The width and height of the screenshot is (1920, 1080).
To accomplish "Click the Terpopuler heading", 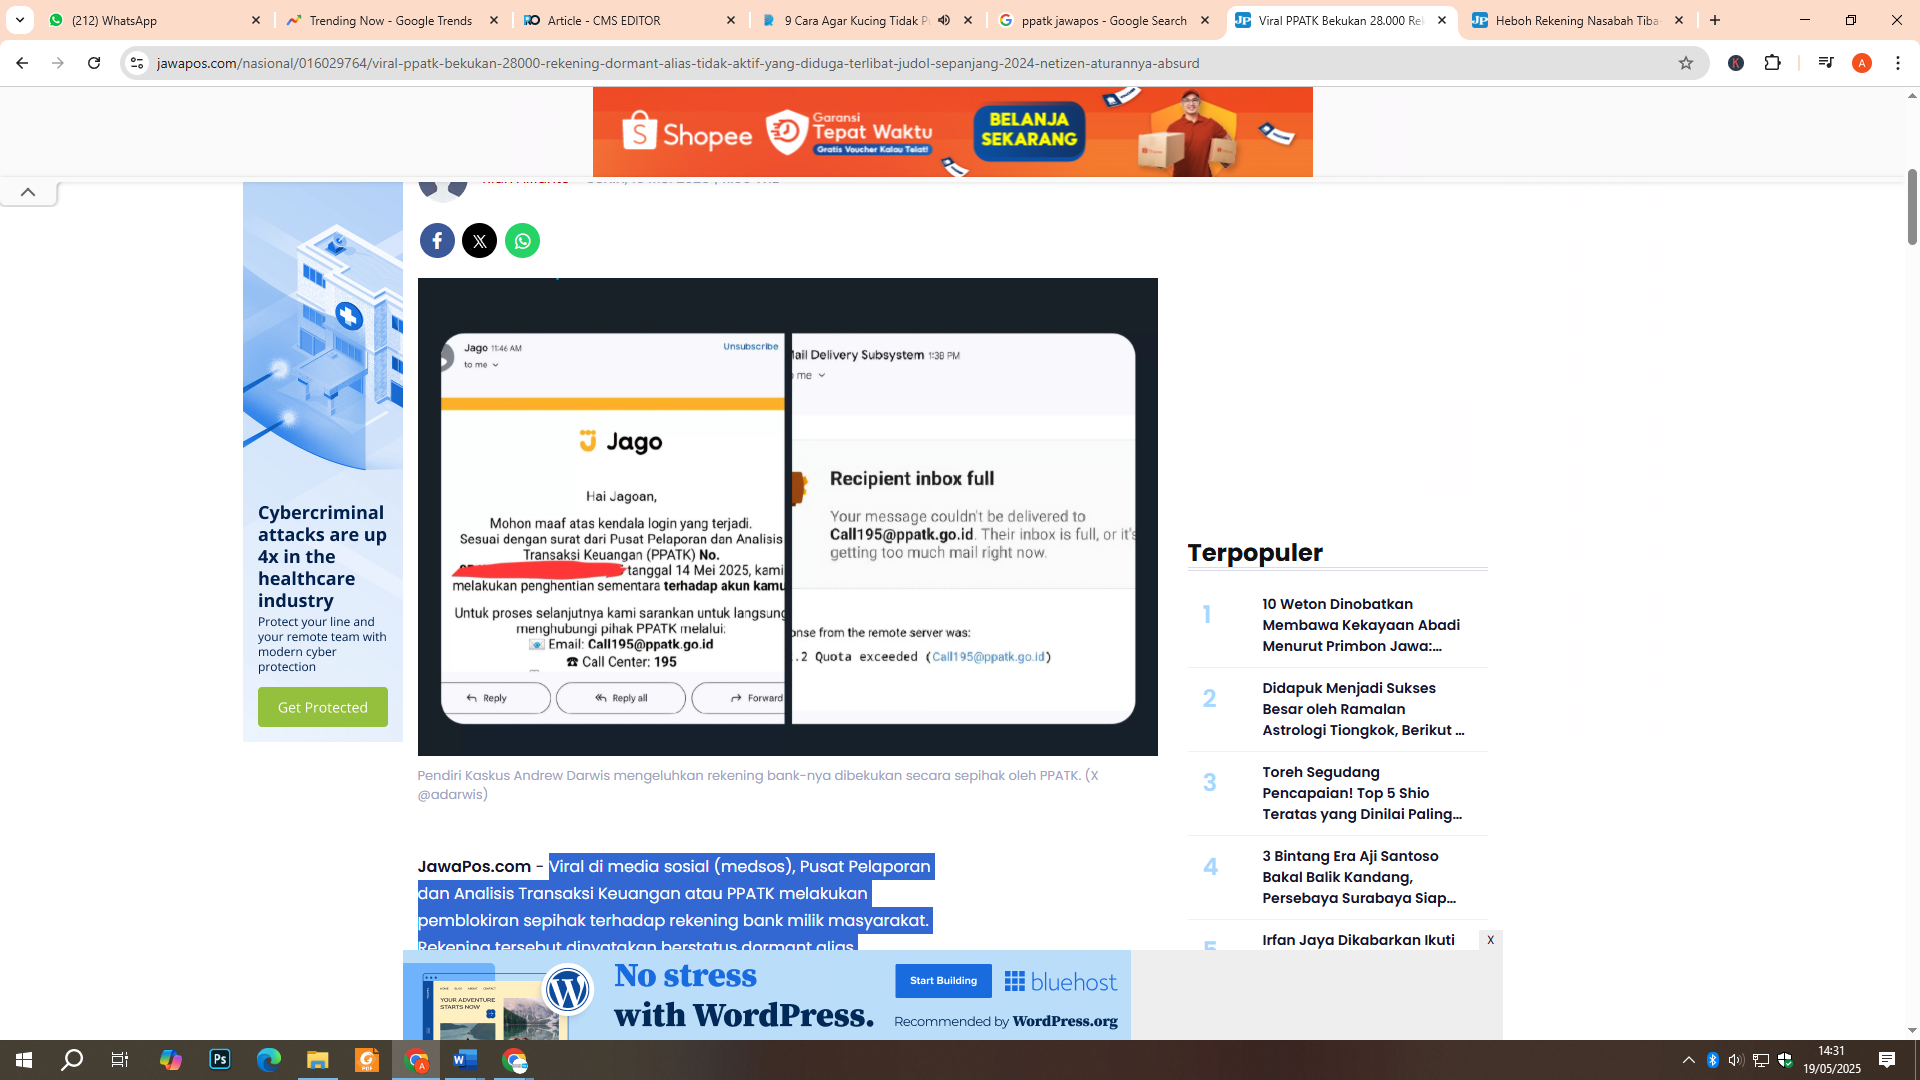I will pos(1255,552).
